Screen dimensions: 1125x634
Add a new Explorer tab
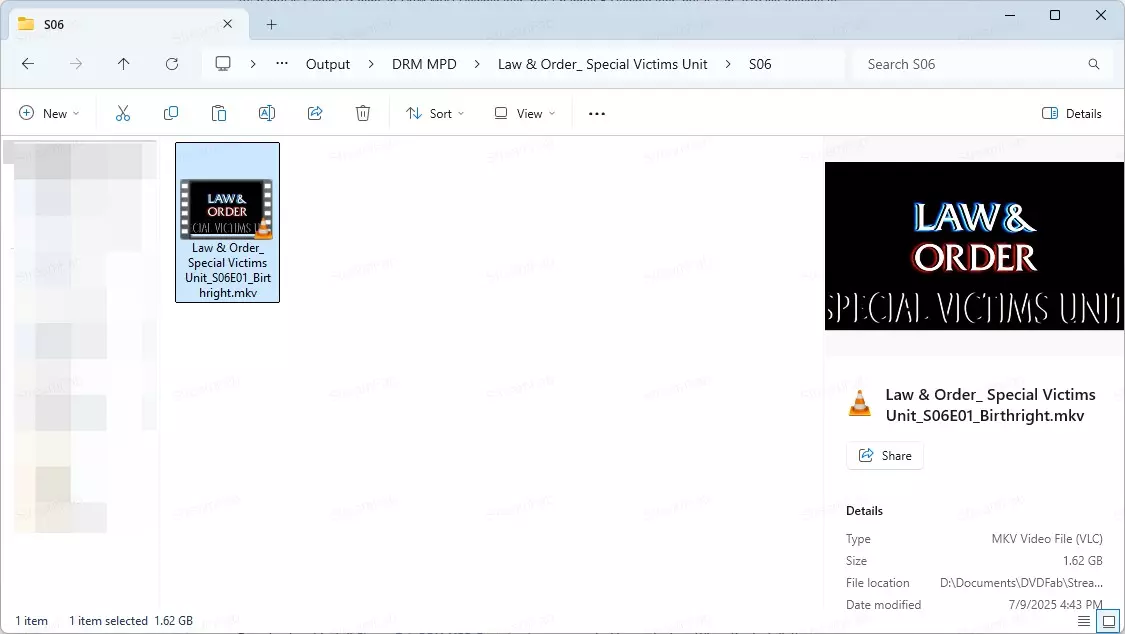pyautogui.click(x=271, y=24)
